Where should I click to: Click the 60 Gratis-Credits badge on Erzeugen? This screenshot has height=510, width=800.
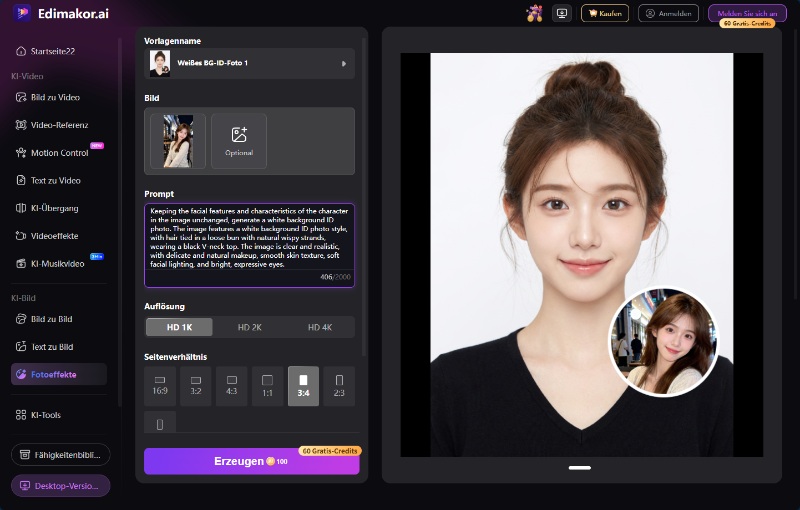click(x=330, y=451)
